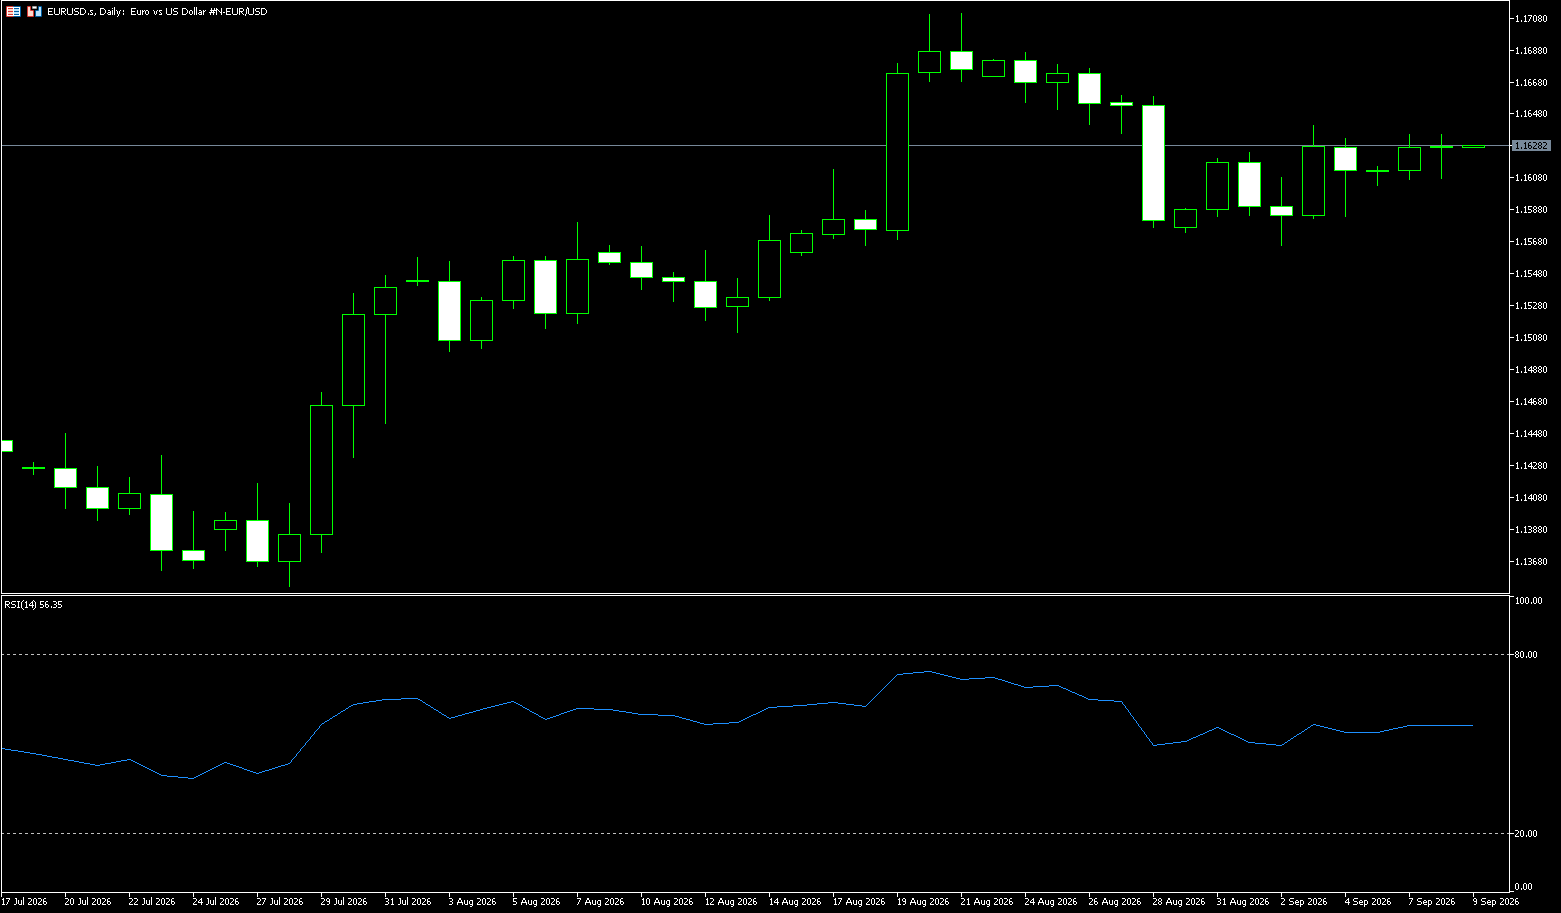Select the 9 Sep 2026 date marker

point(1495,902)
